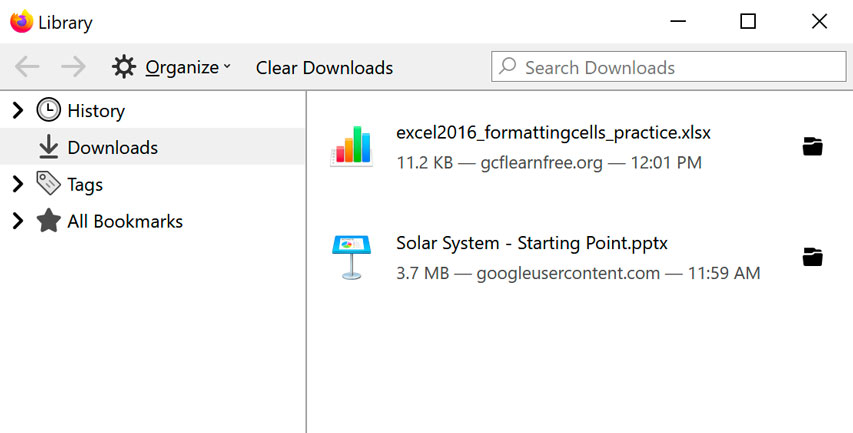Expand the All Bookmarks node arrow

pos(17,221)
